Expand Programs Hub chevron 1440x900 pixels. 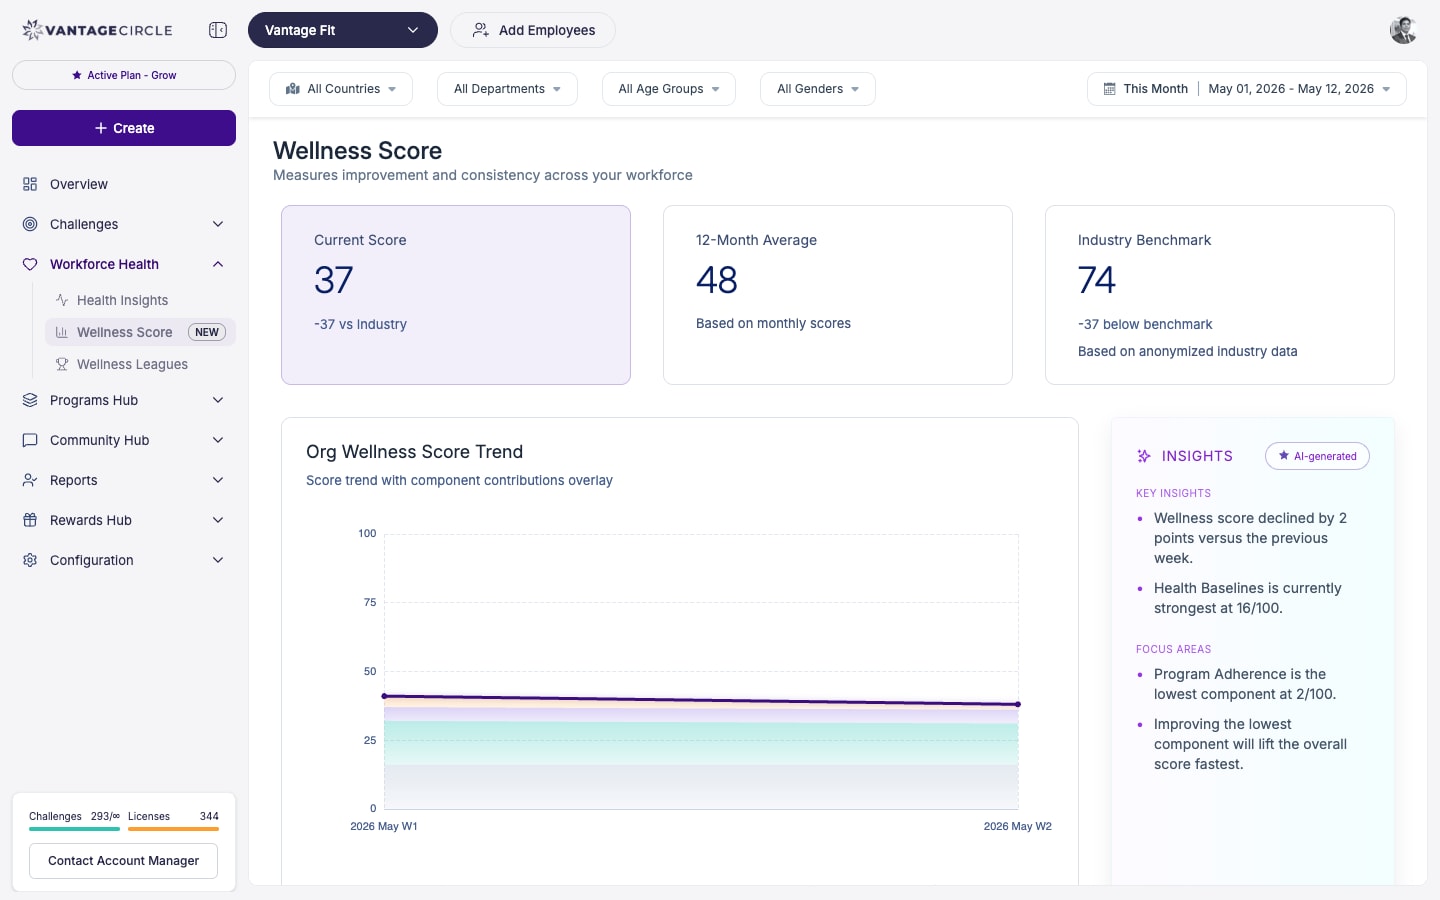pyautogui.click(x=218, y=400)
